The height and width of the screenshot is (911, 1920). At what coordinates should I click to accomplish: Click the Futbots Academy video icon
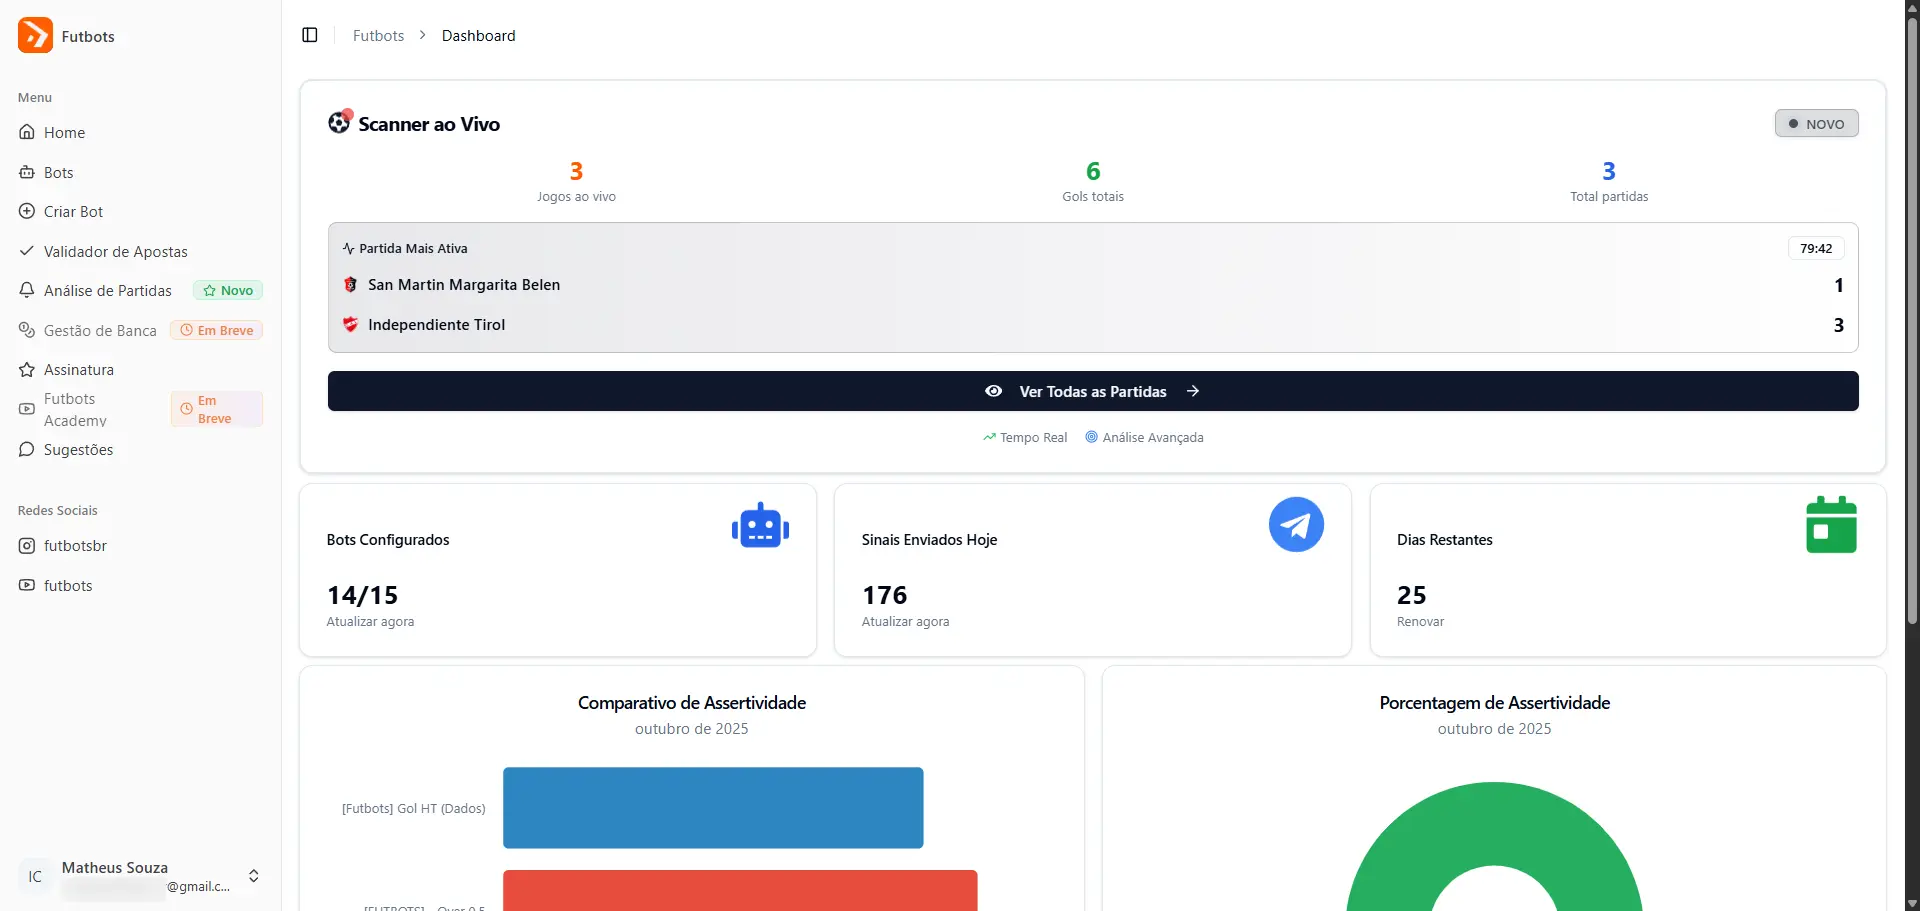pyautogui.click(x=27, y=409)
